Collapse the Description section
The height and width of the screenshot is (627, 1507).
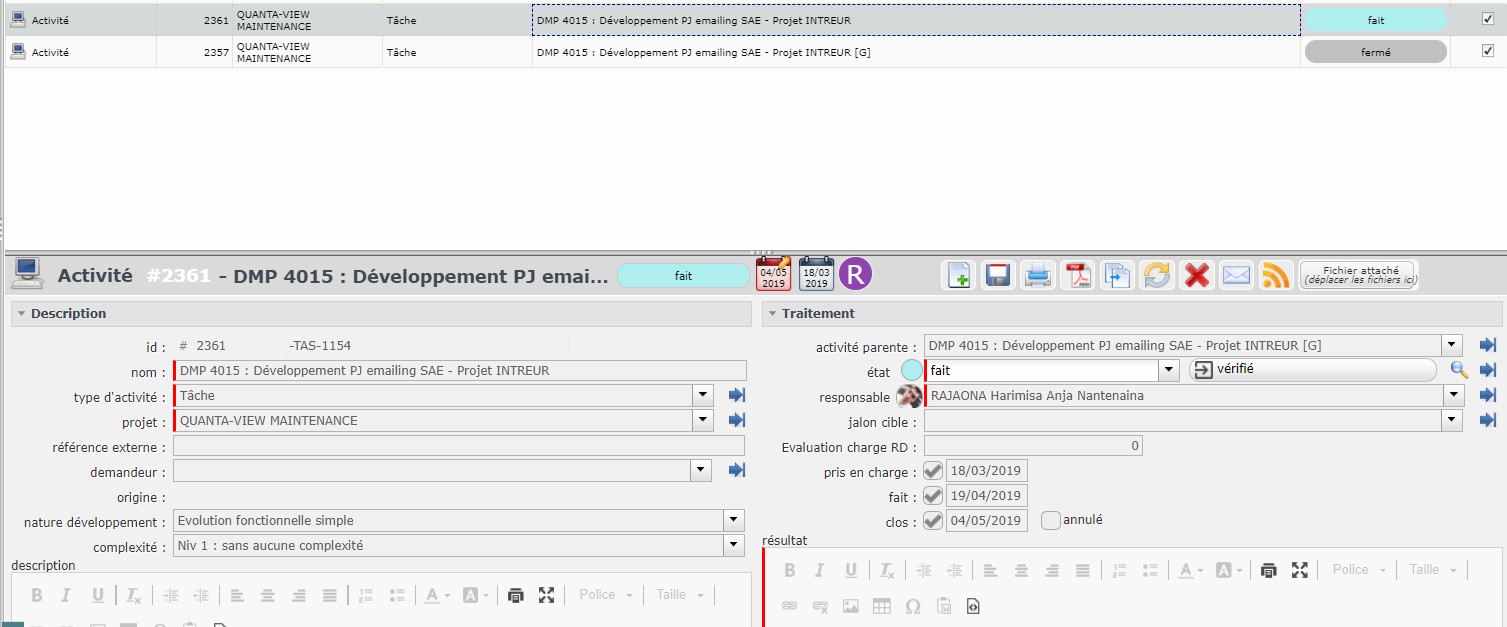pos(20,314)
